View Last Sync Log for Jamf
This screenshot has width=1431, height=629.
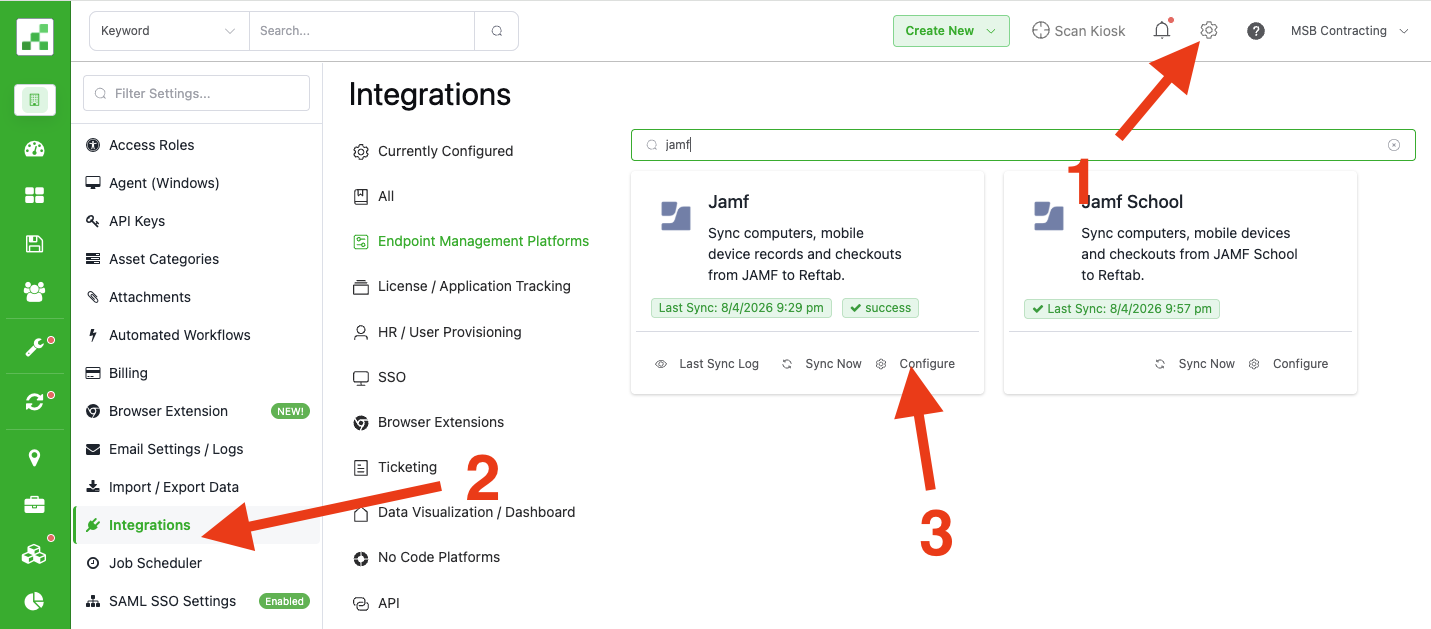click(x=708, y=364)
